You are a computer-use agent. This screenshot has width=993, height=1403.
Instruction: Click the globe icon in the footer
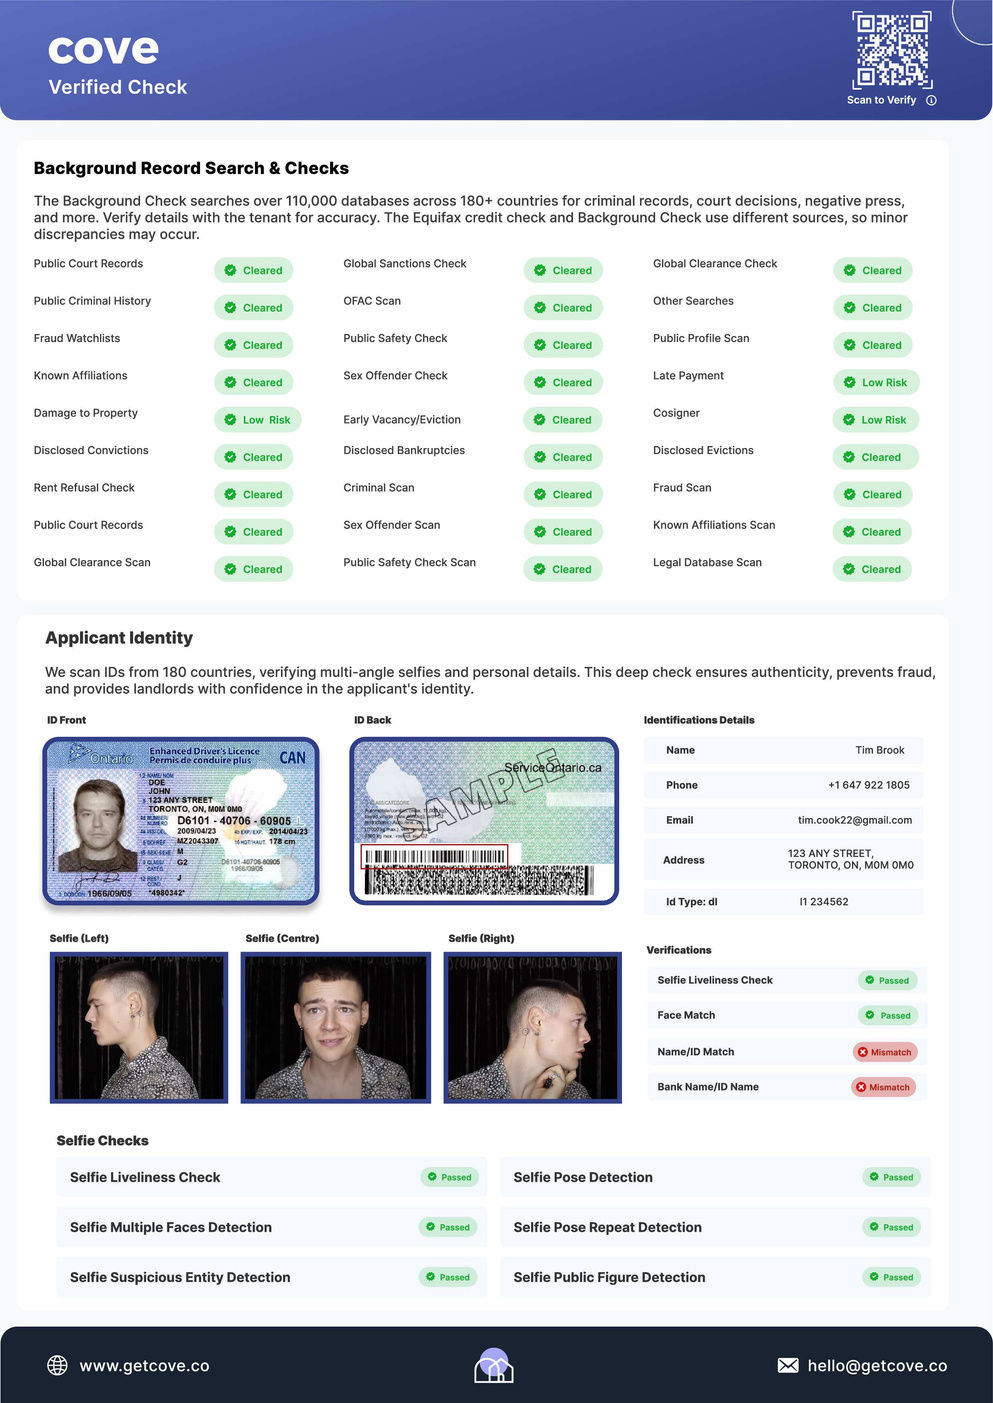58,1366
